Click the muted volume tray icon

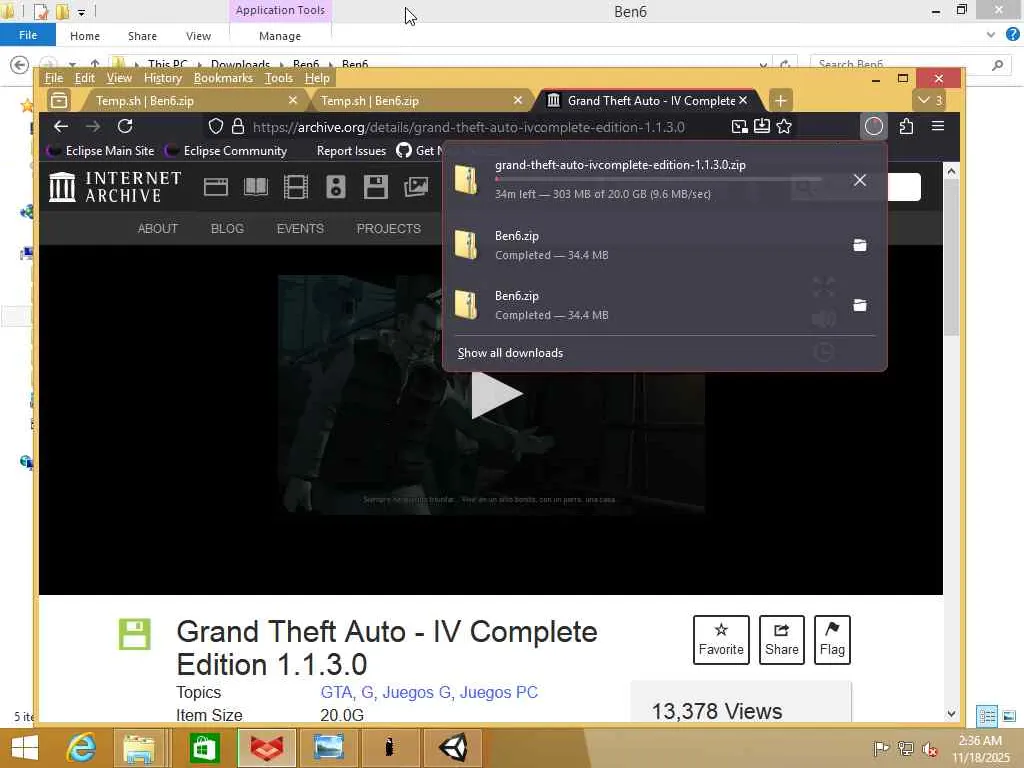tap(929, 749)
